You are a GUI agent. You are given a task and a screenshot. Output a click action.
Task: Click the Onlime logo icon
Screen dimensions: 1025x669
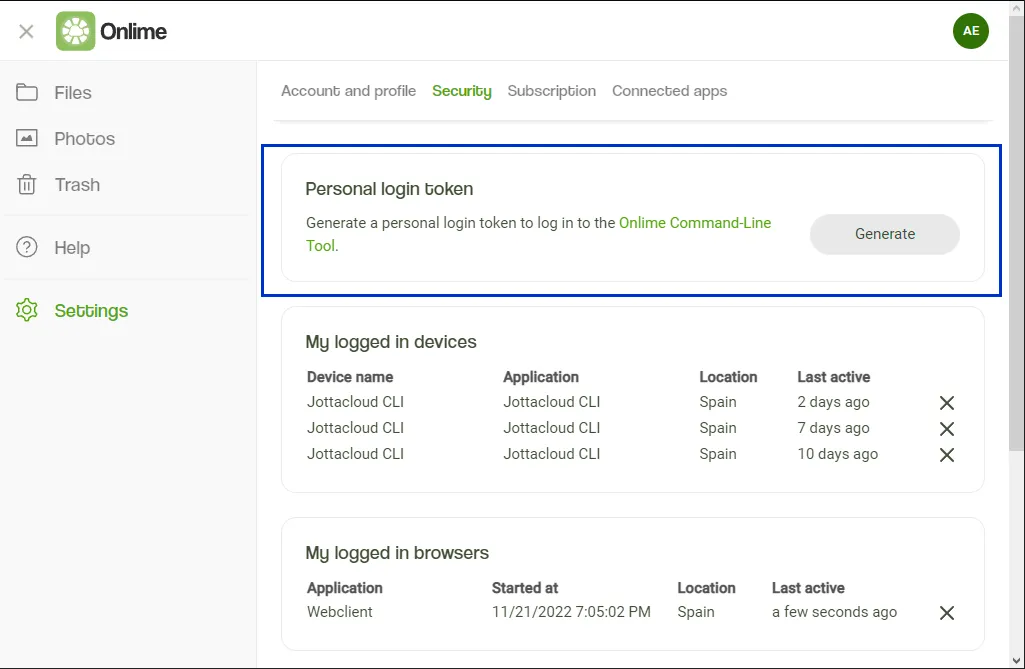(x=75, y=31)
